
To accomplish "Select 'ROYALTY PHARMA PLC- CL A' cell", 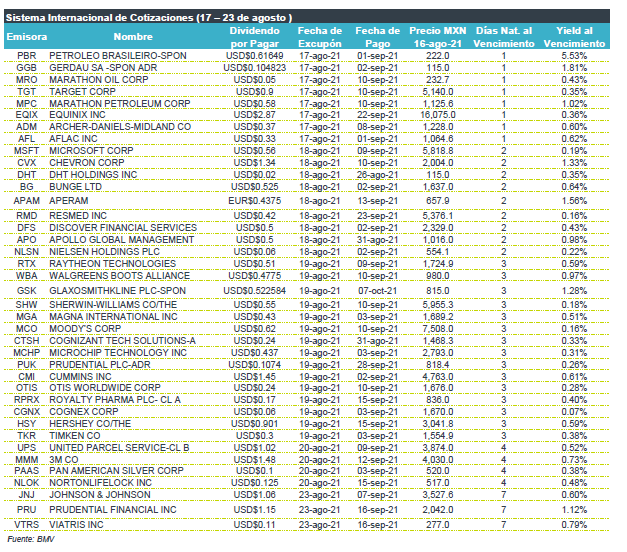I will 115,400.
